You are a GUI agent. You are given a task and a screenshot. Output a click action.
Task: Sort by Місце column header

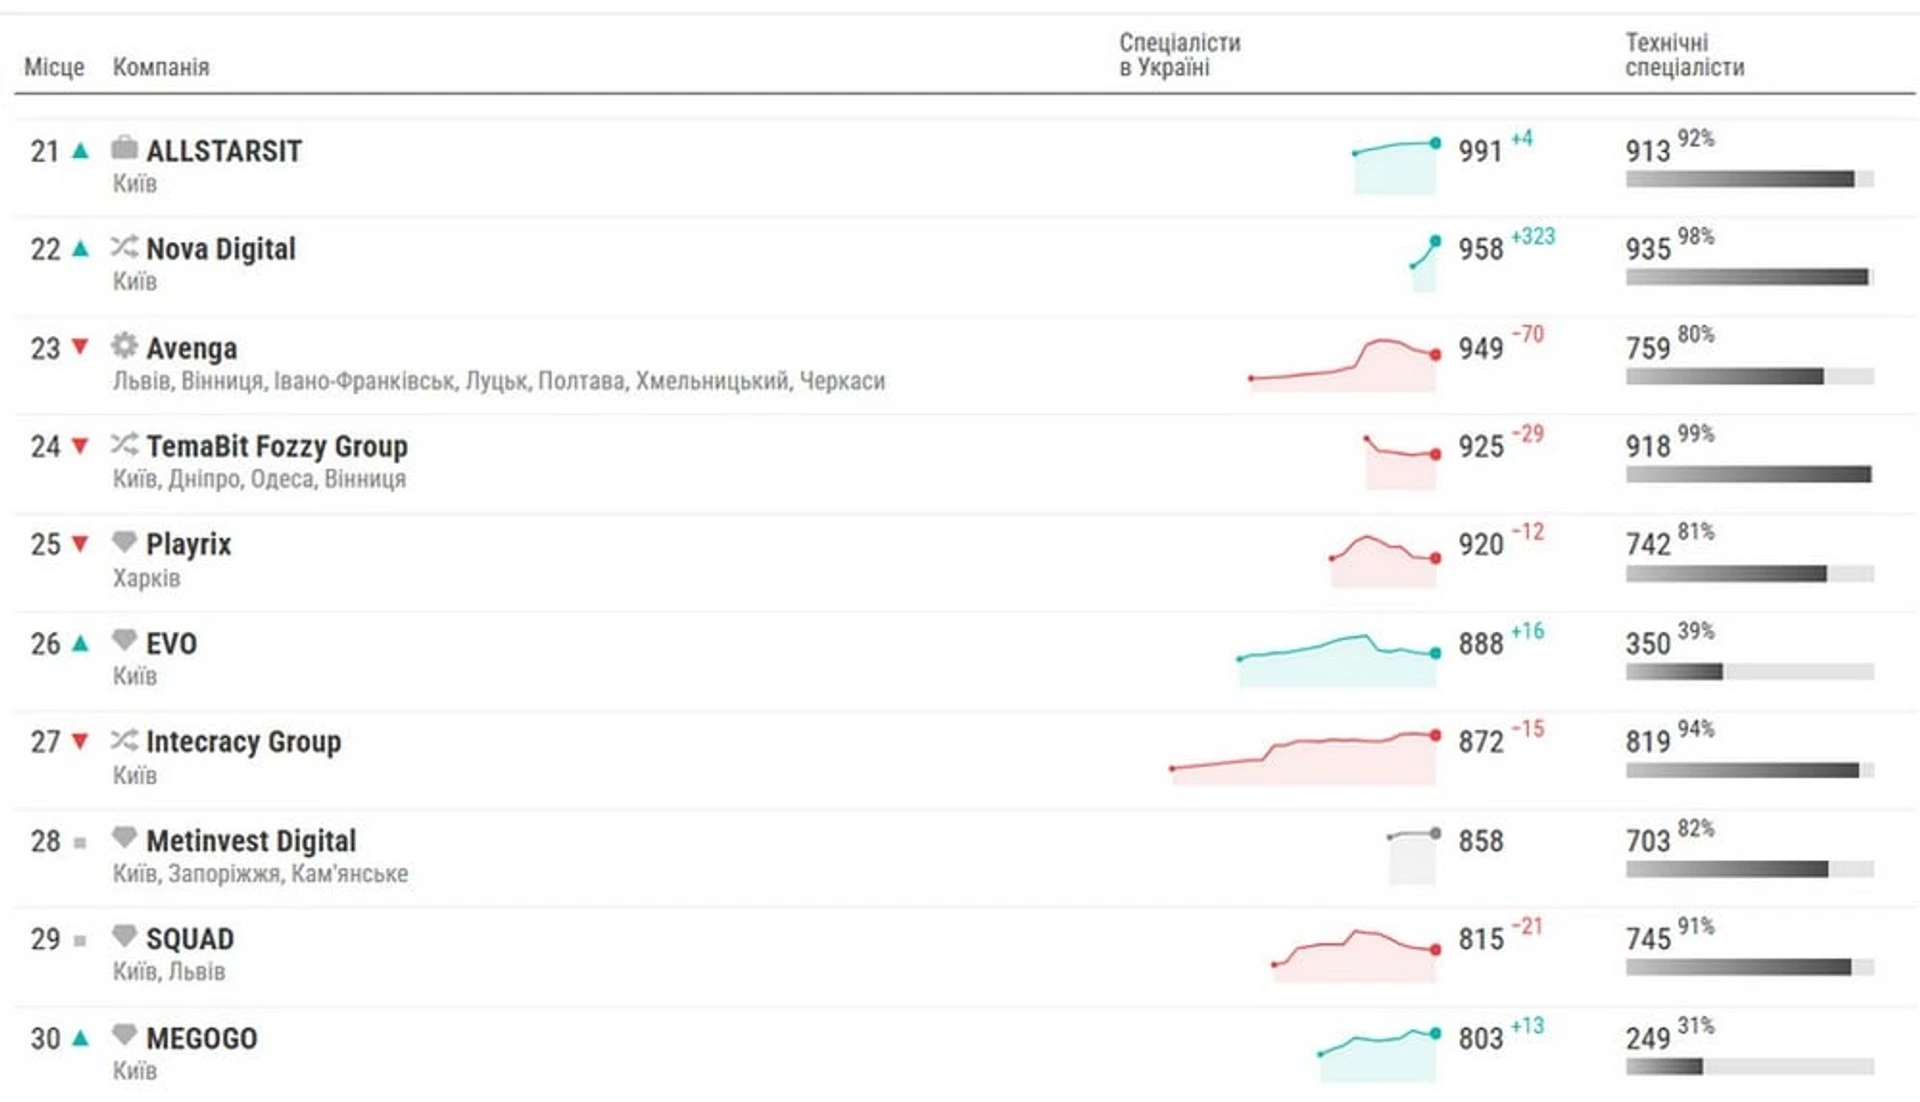[x=54, y=67]
